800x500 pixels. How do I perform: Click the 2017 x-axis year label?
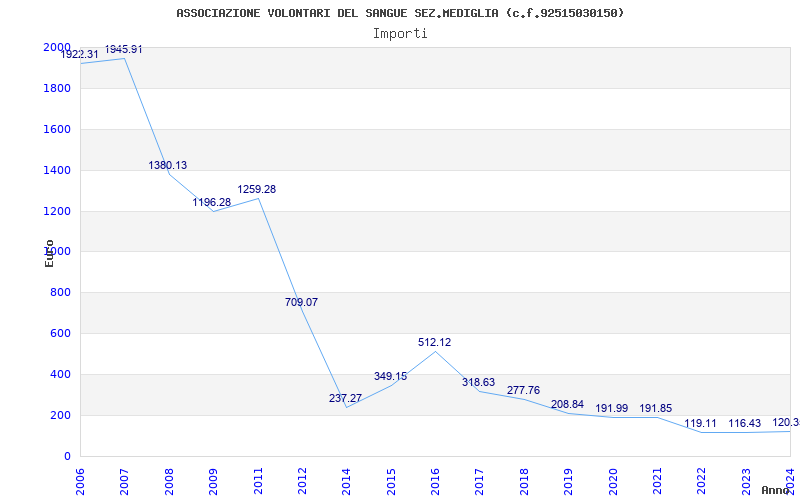480,481
